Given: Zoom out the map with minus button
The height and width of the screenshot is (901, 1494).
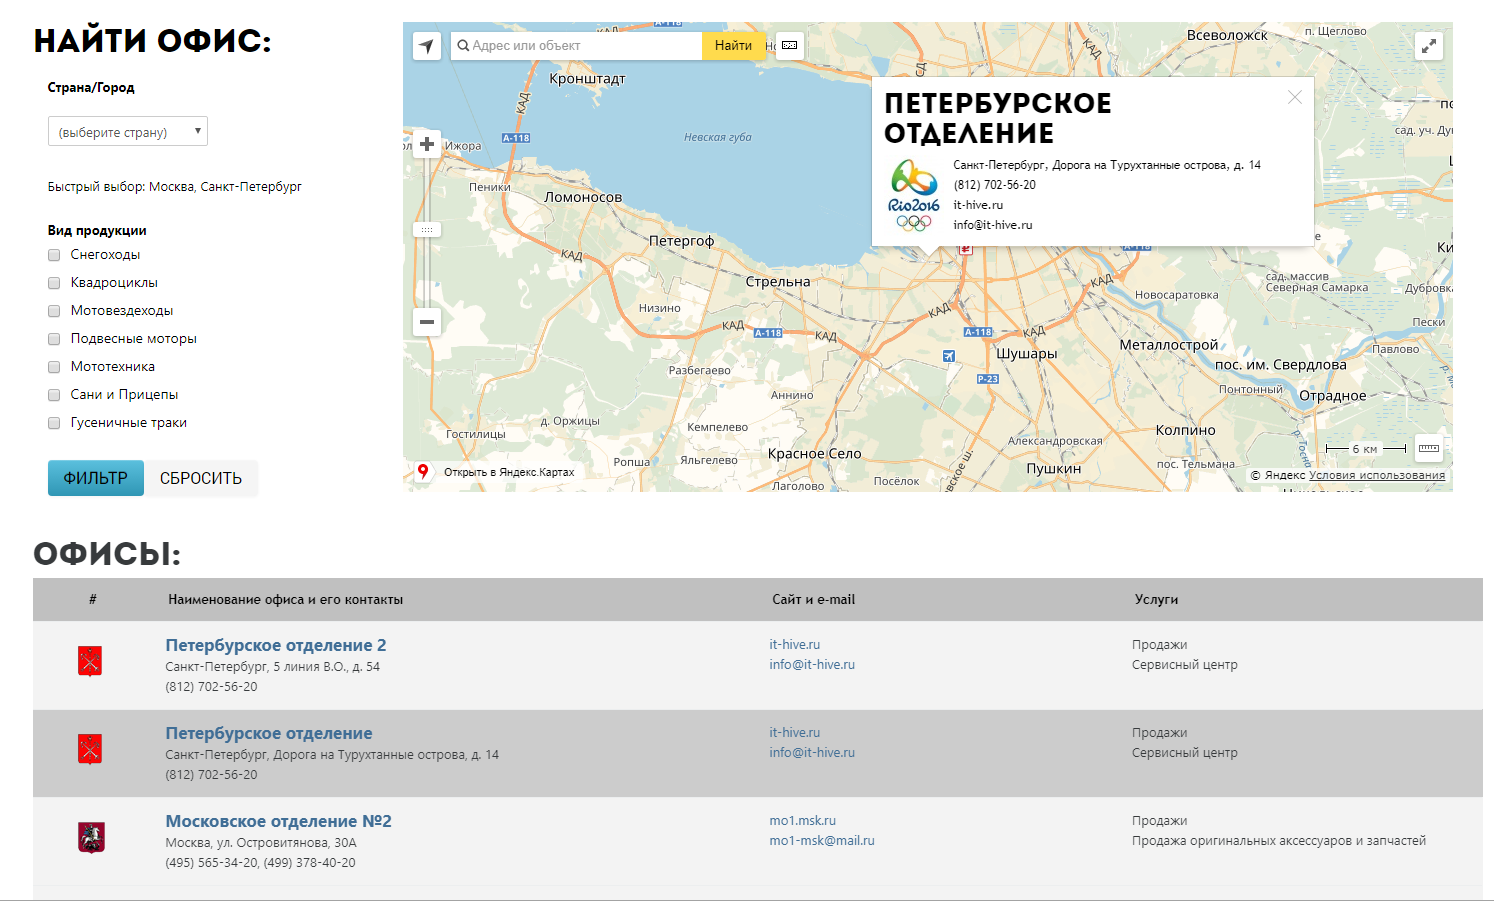Looking at the screenshot, I should [x=427, y=322].
